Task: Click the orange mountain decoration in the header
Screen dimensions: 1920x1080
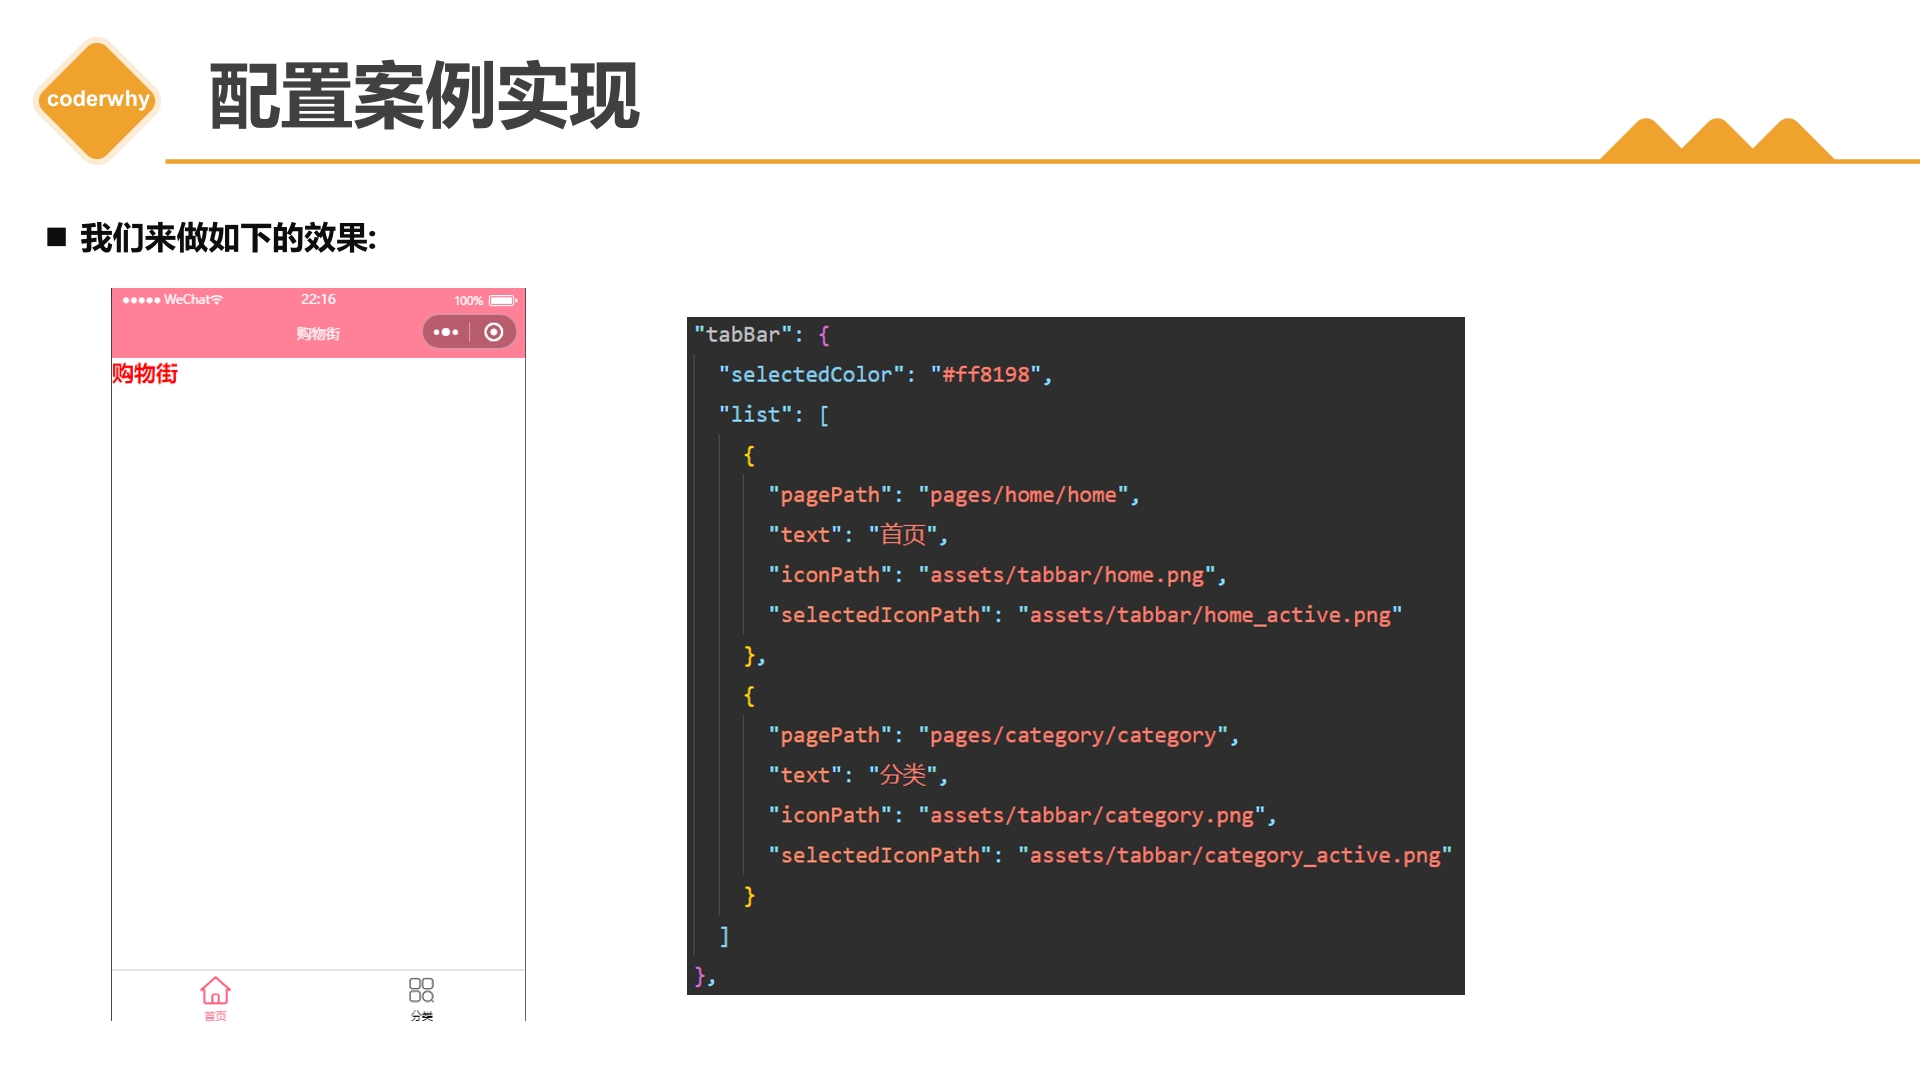Action: [x=1716, y=140]
